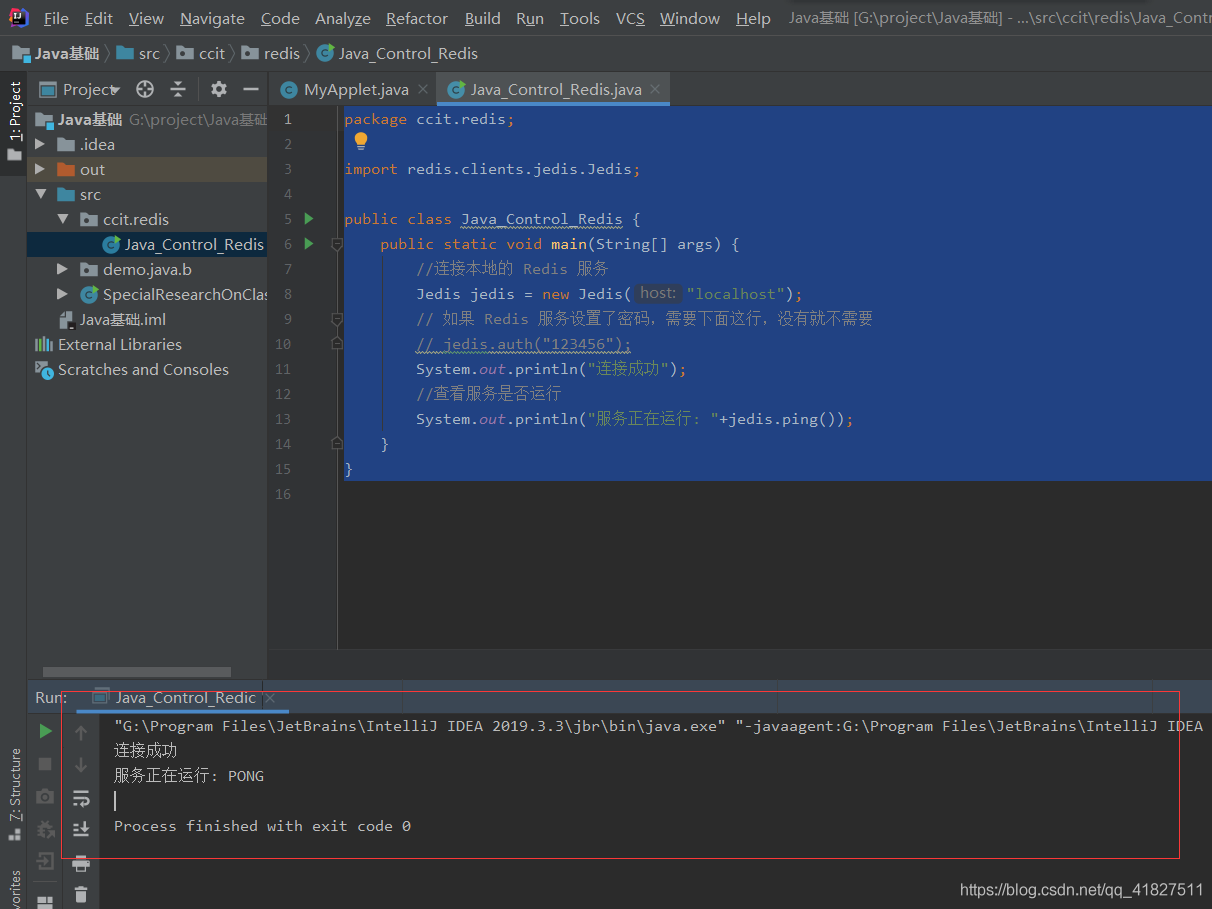Stop the running process

(44, 763)
